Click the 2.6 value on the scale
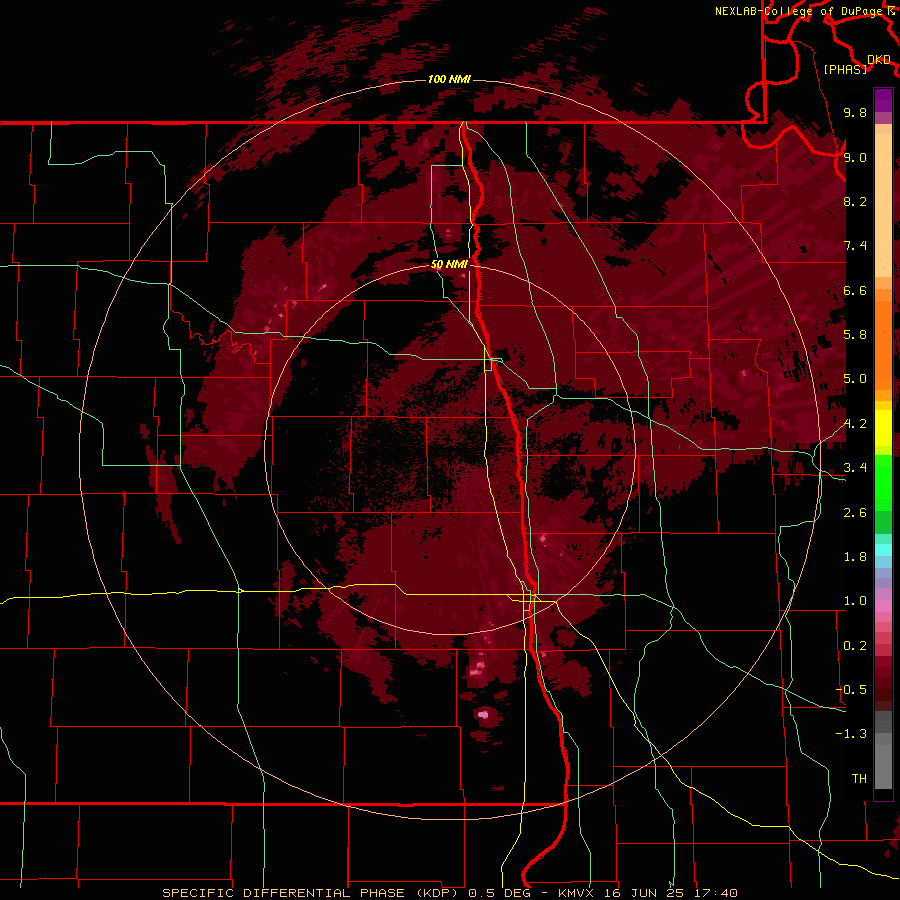Screen dimensions: 900x900 pos(855,513)
